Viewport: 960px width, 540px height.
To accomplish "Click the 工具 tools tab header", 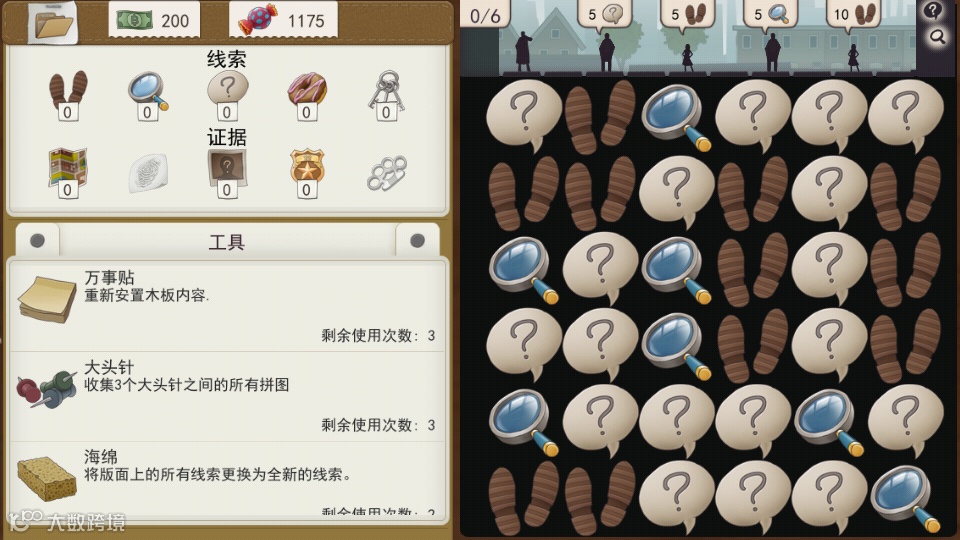I will coord(227,242).
